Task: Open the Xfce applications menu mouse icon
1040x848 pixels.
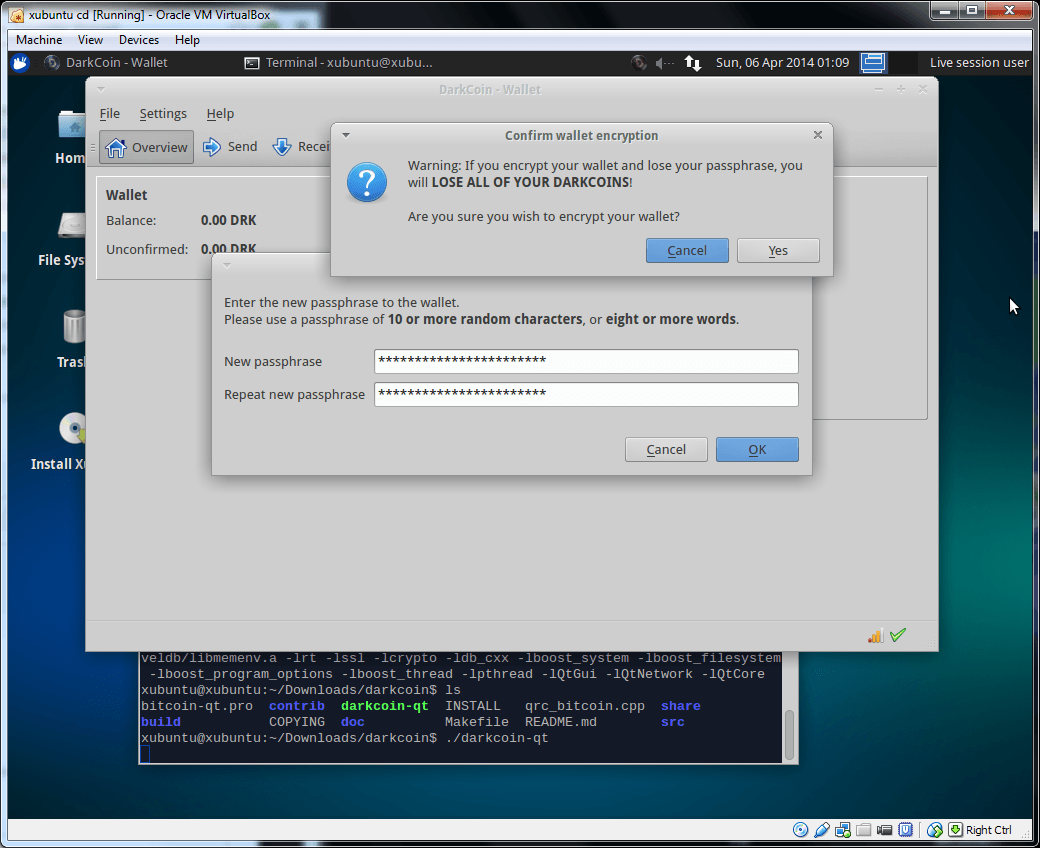Action: tap(20, 62)
